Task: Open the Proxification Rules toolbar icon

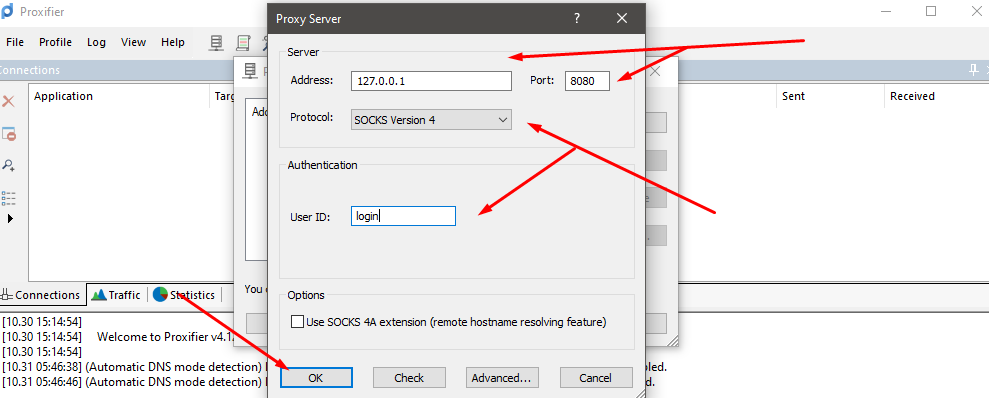Action: 243,42
